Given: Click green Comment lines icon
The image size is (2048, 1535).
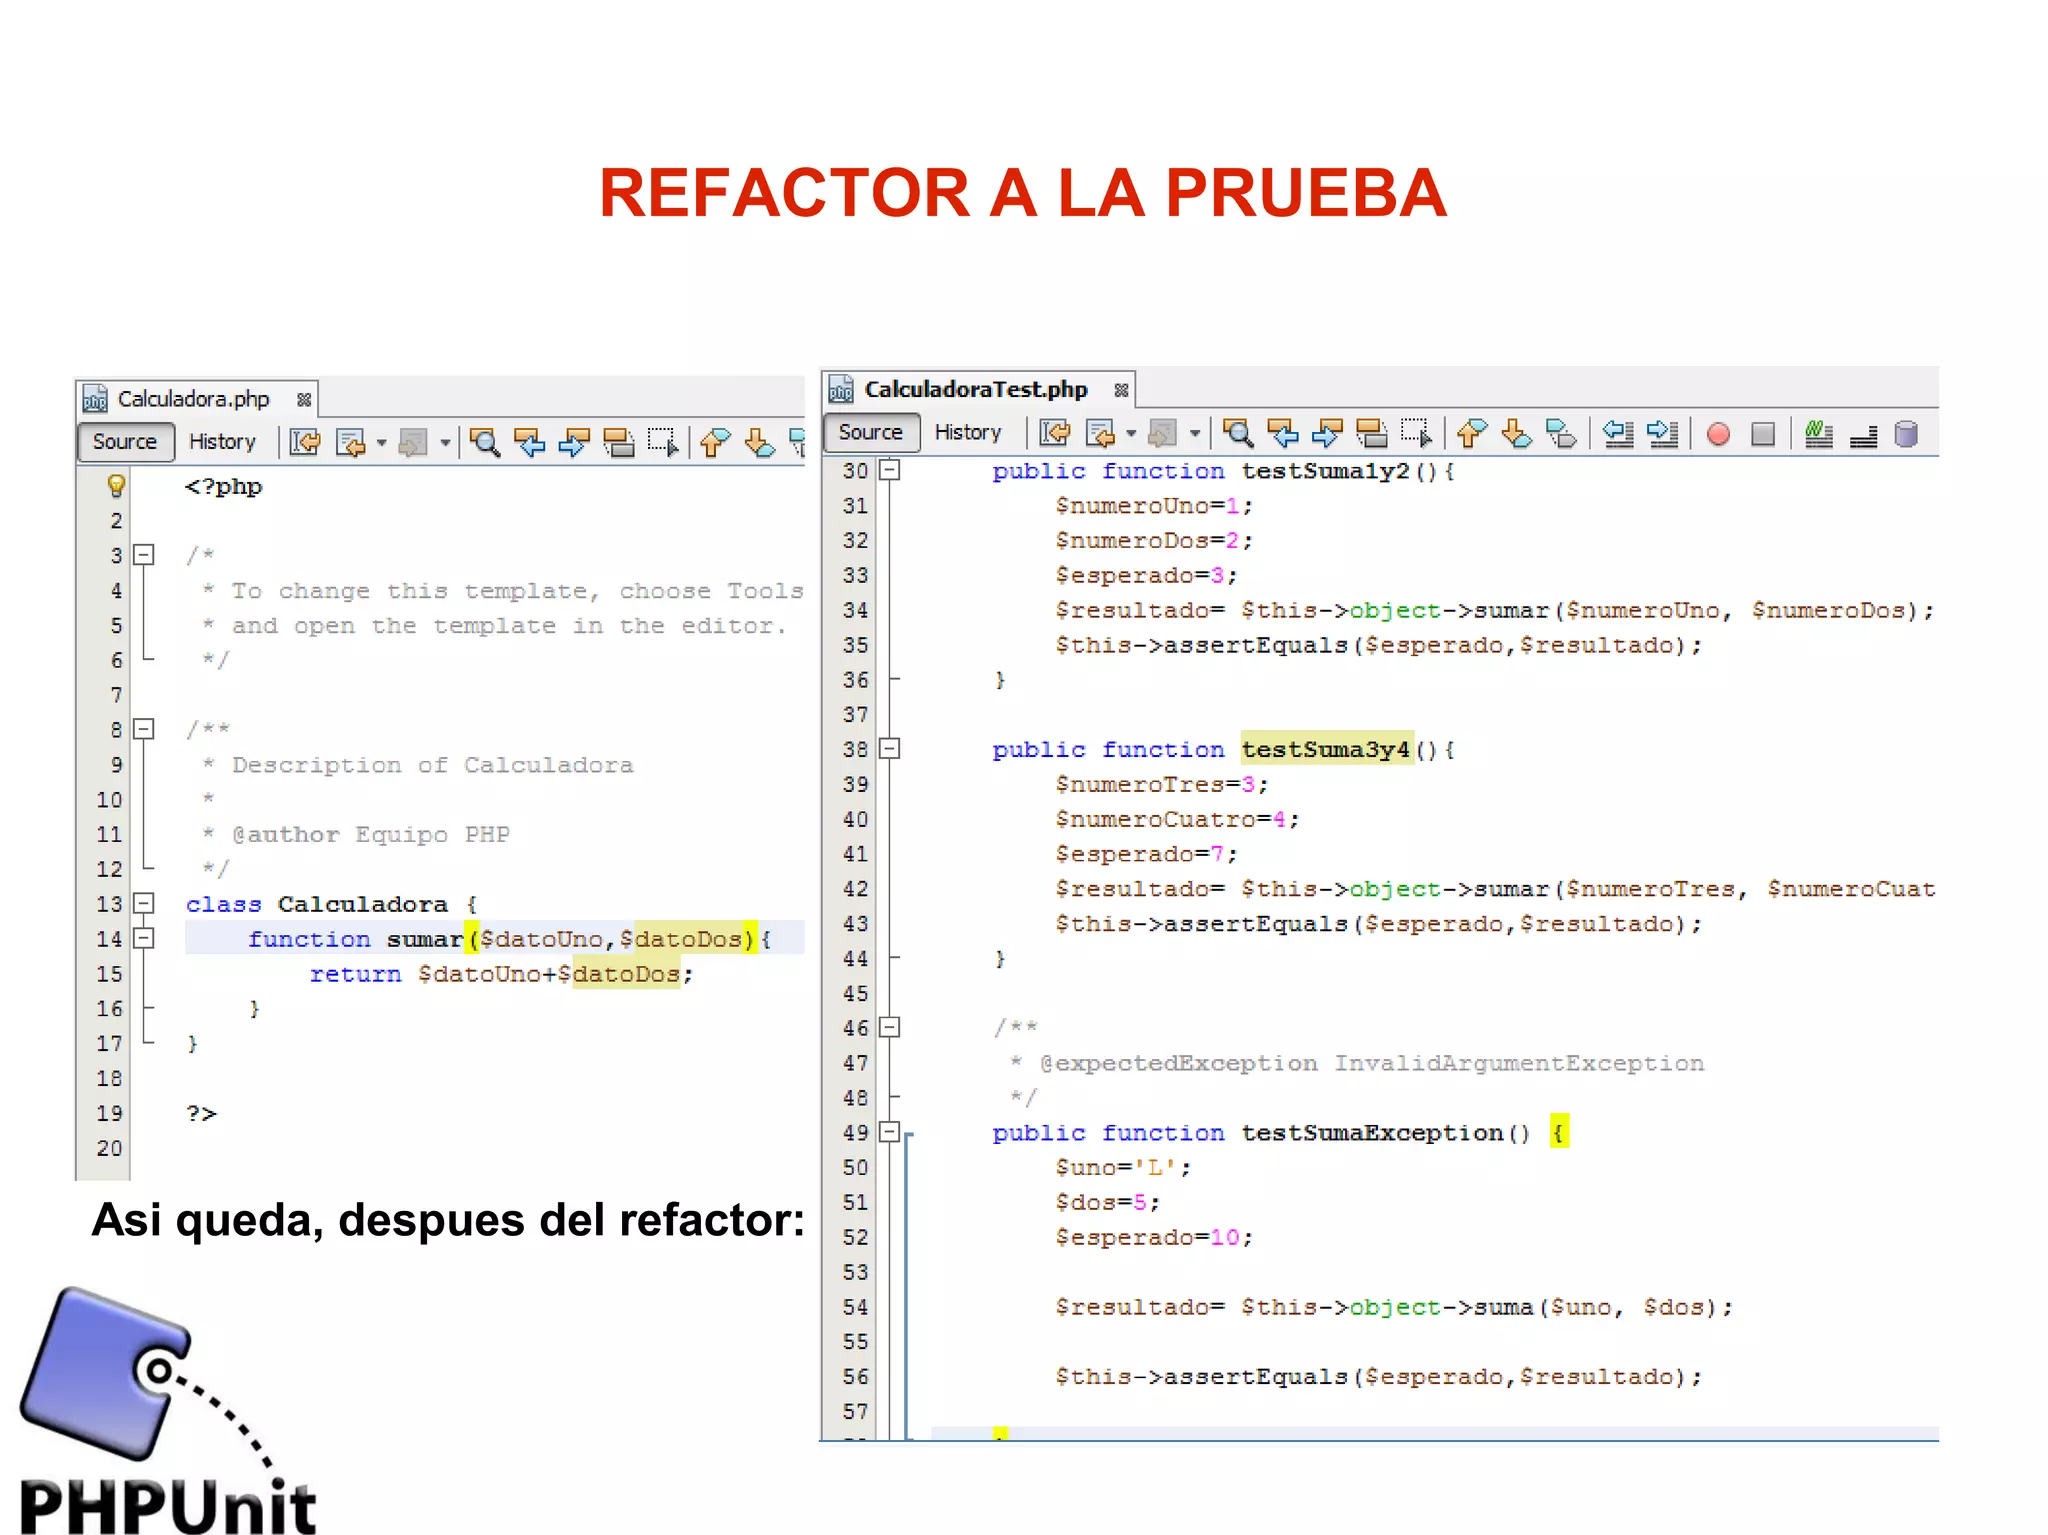Looking at the screenshot, I should click(x=1819, y=433).
